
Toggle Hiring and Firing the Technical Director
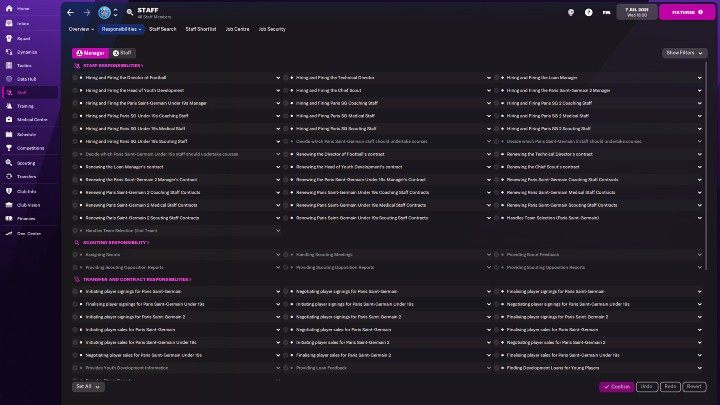287,77
